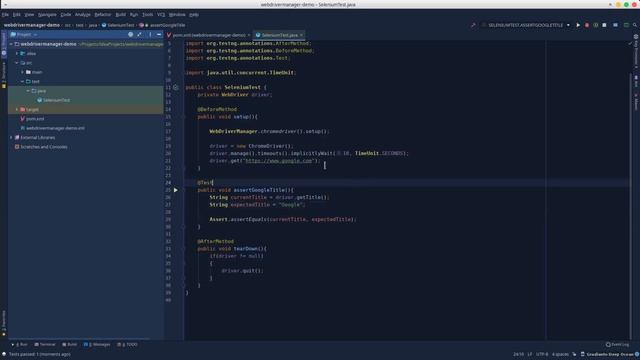Click SeleniumTest in the breadcrumb navigation bar
Viewport: 640px width, 360px height.
pyautogui.click(x=118, y=25)
